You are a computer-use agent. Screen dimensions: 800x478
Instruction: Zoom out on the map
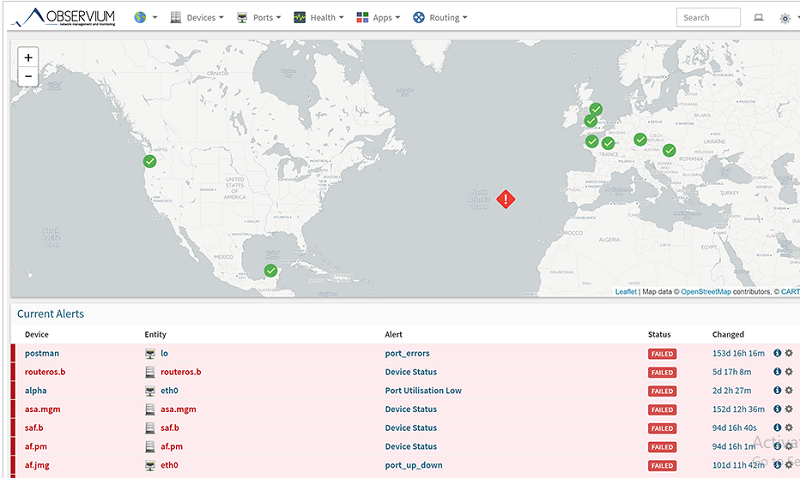28,76
